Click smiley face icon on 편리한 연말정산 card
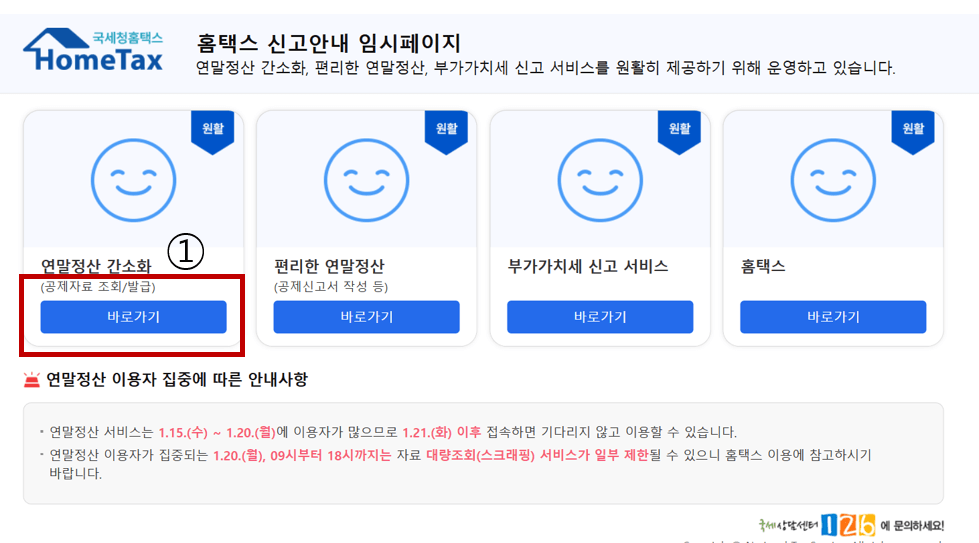The image size is (979, 543). pyautogui.click(x=367, y=180)
